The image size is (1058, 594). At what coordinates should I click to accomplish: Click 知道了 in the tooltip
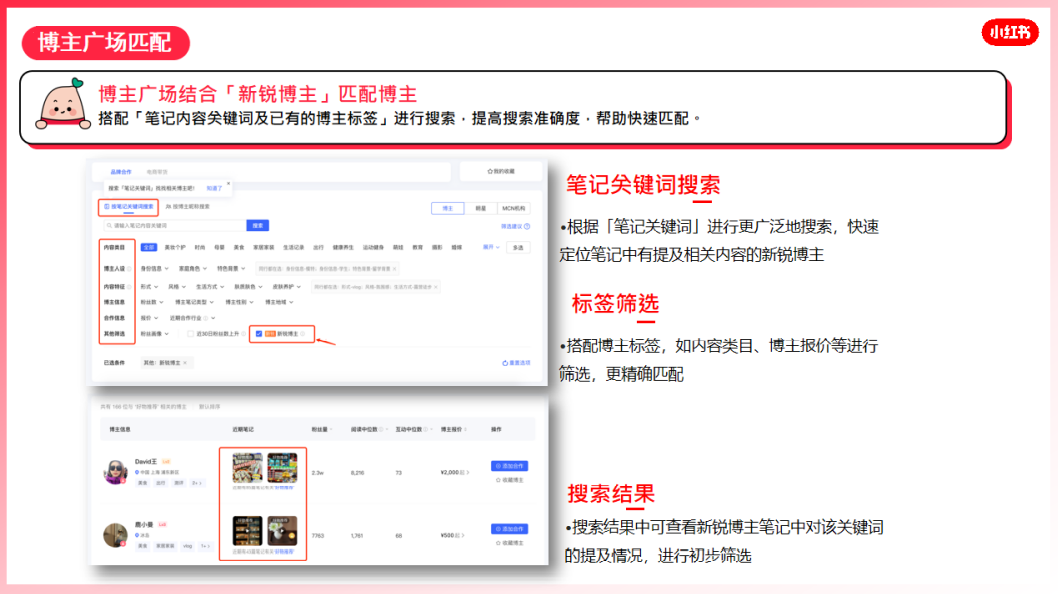coord(214,188)
